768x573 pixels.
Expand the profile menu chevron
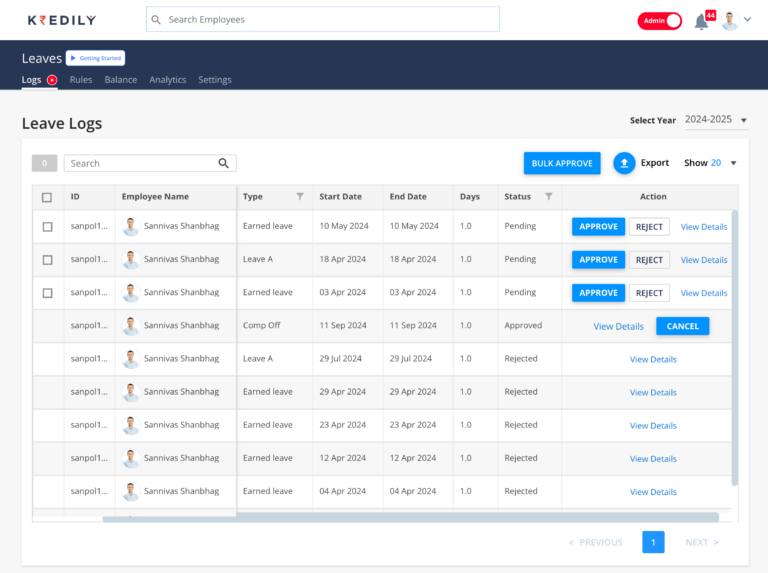747,20
